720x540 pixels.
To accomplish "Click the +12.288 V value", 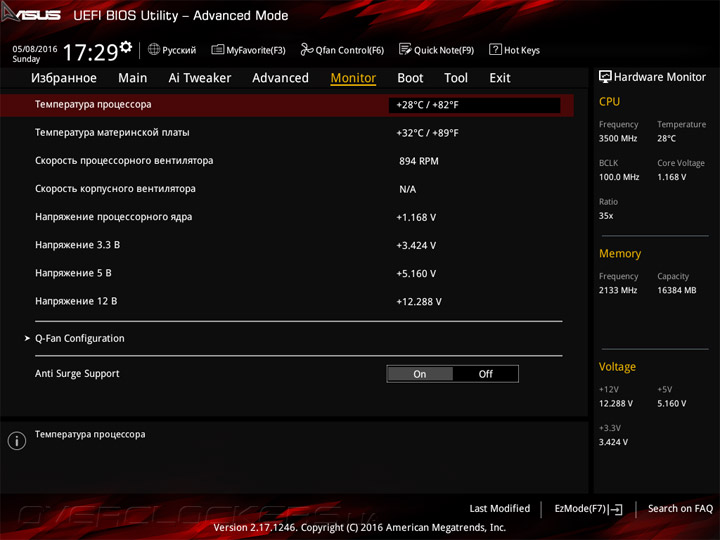I will pyautogui.click(x=419, y=302).
